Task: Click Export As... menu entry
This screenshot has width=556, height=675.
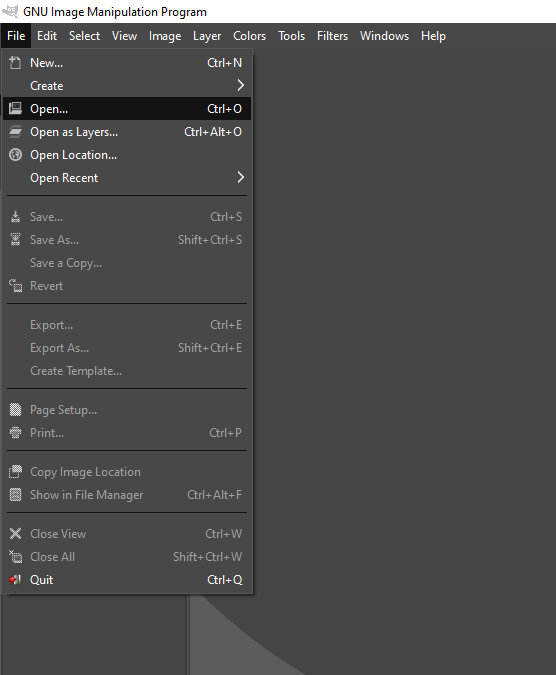Action: [127, 347]
